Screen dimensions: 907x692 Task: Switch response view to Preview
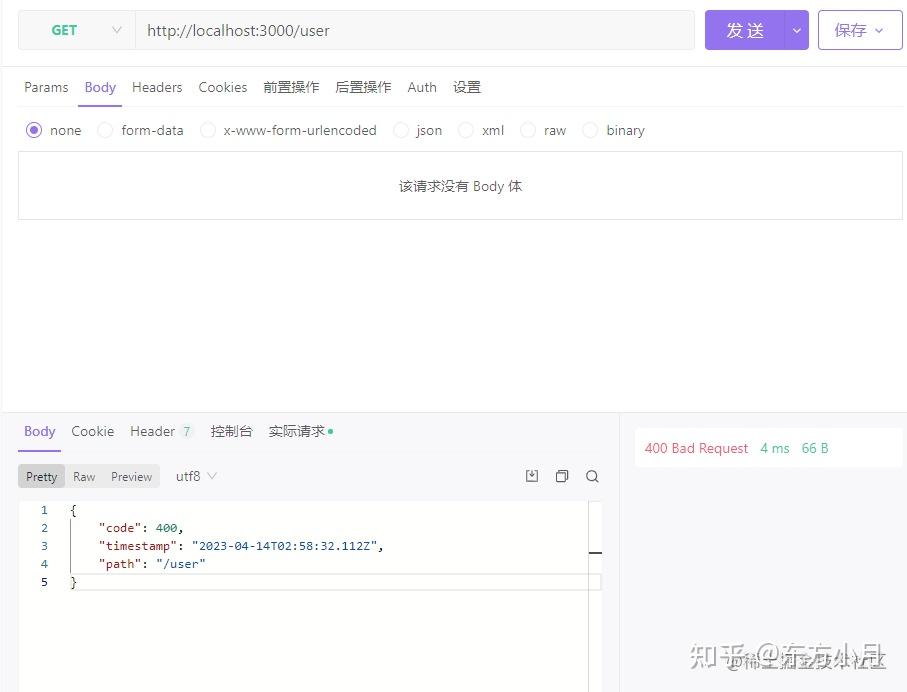pyautogui.click(x=131, y=476)
